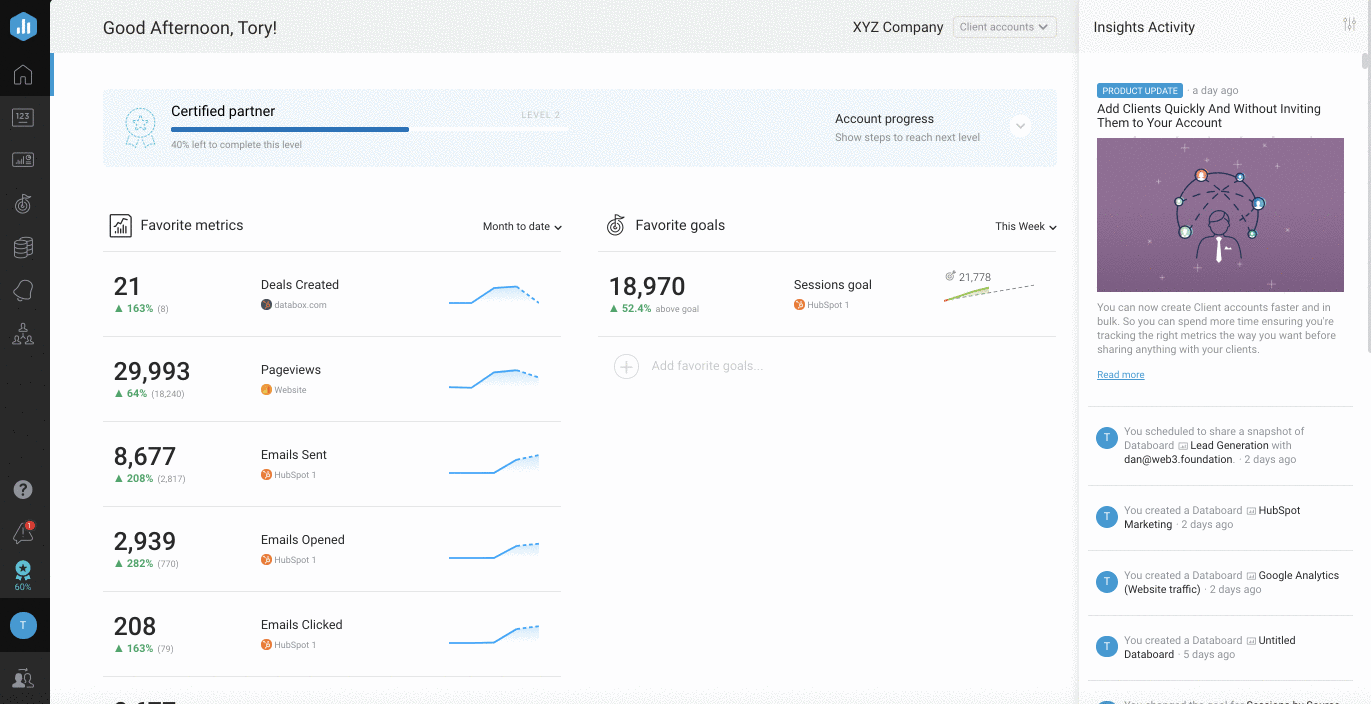
Task: Click the Pageviews sparkline chart
Action: 494,379
